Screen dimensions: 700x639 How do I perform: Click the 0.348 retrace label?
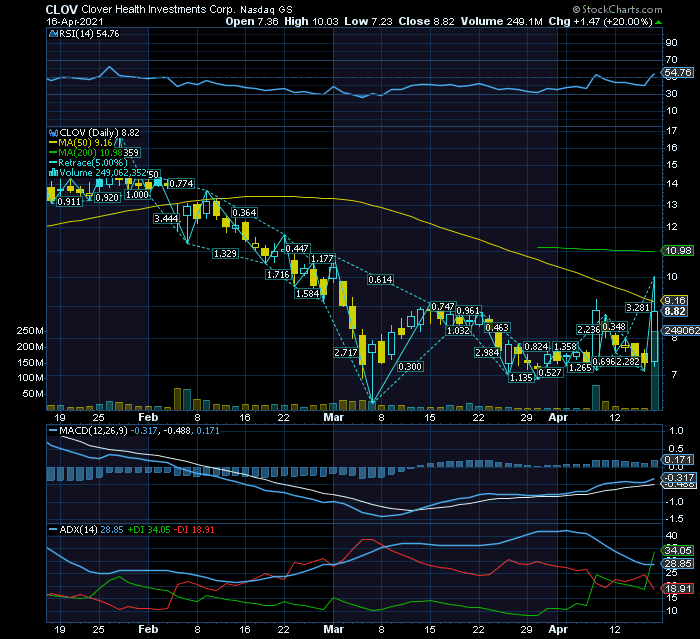[x=614, y=327]
